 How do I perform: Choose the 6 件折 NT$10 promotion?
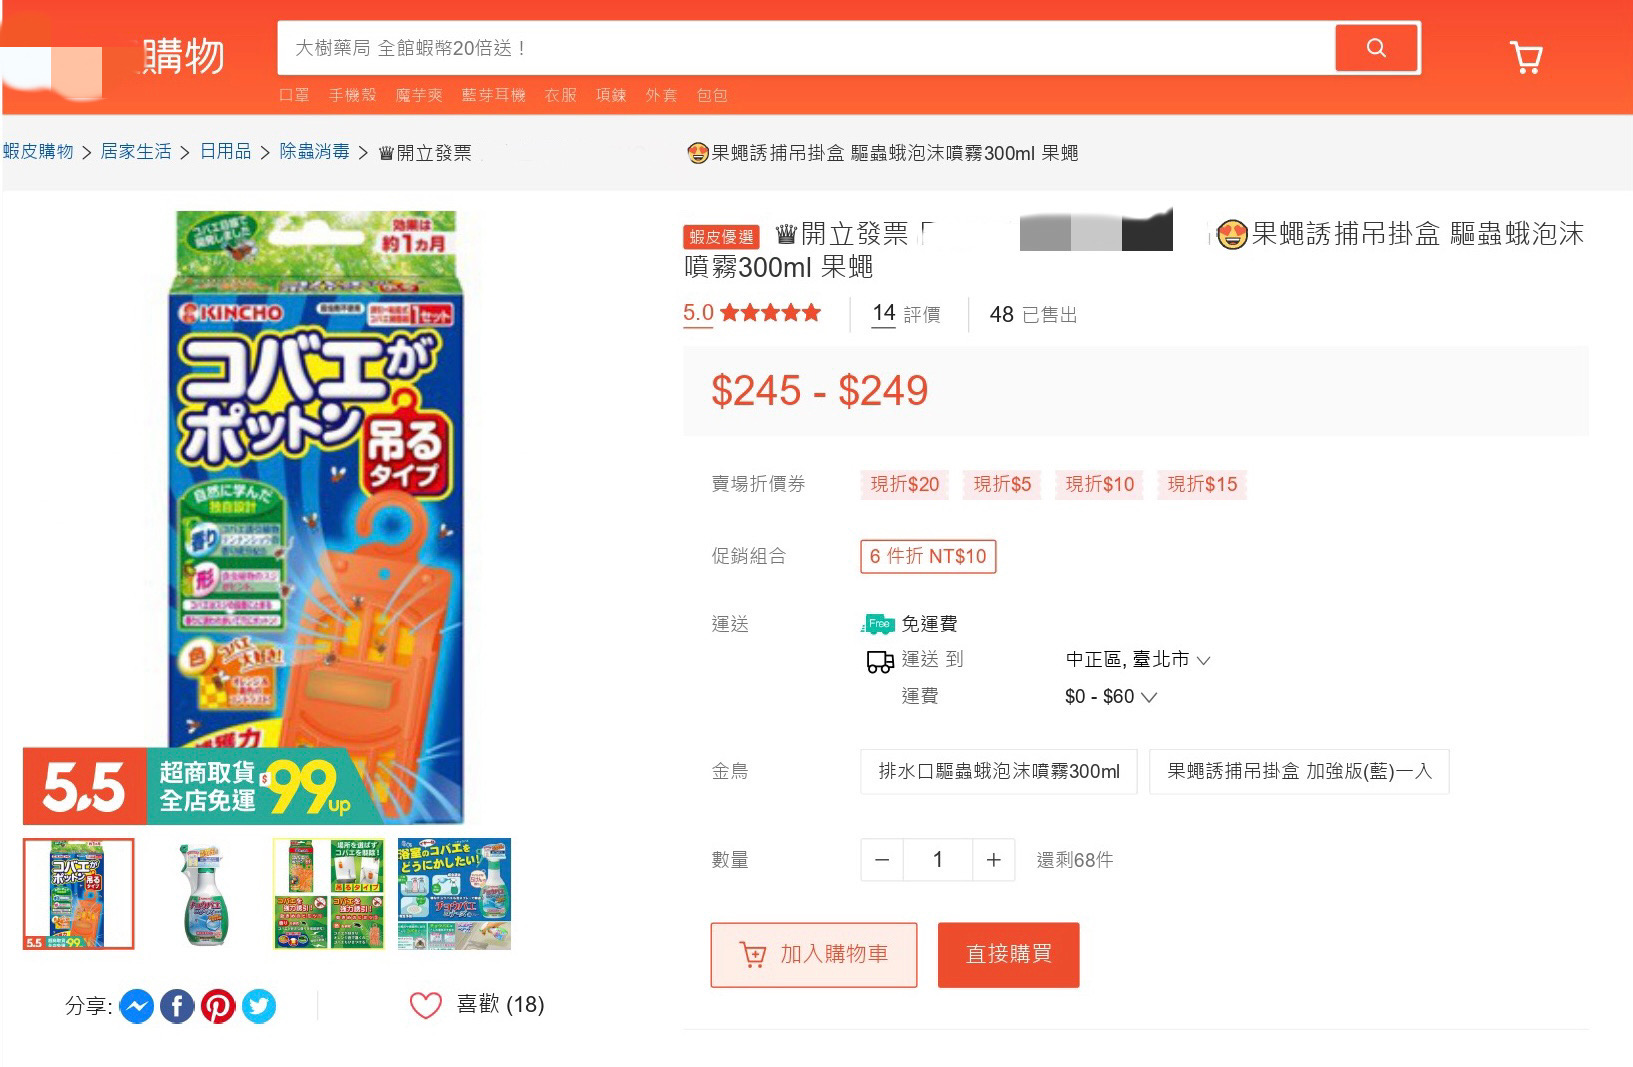pyautogui.click(x=928, y=556)
